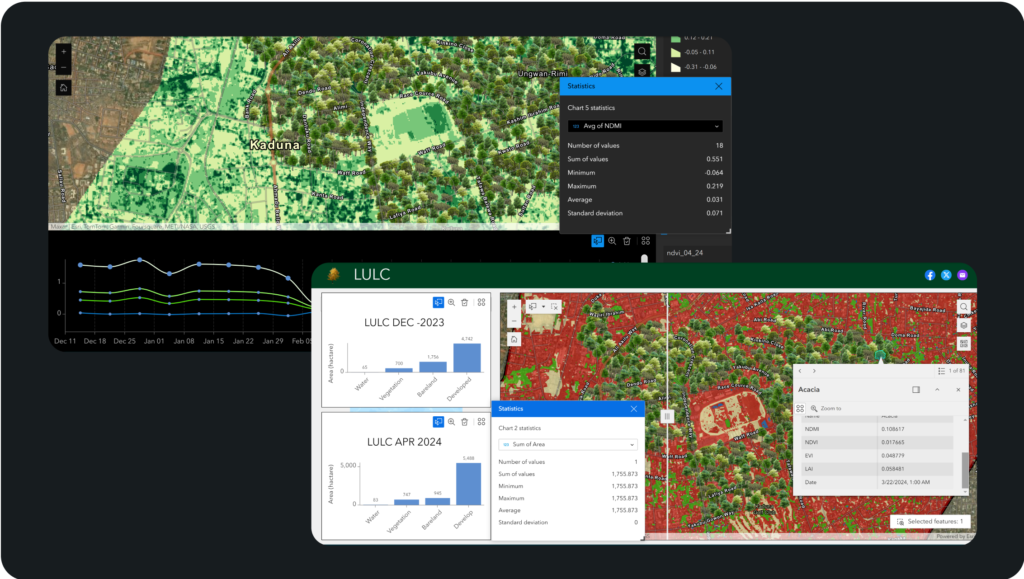Viewport: 1024px width, 579px height.
Task: Click the 'Selected features: 1' button
Action: [x=929, y=521]
